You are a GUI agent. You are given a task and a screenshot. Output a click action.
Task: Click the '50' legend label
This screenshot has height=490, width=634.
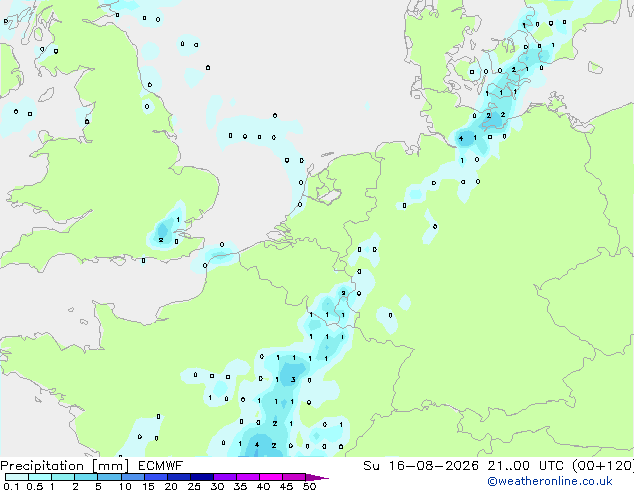(309, 486)
